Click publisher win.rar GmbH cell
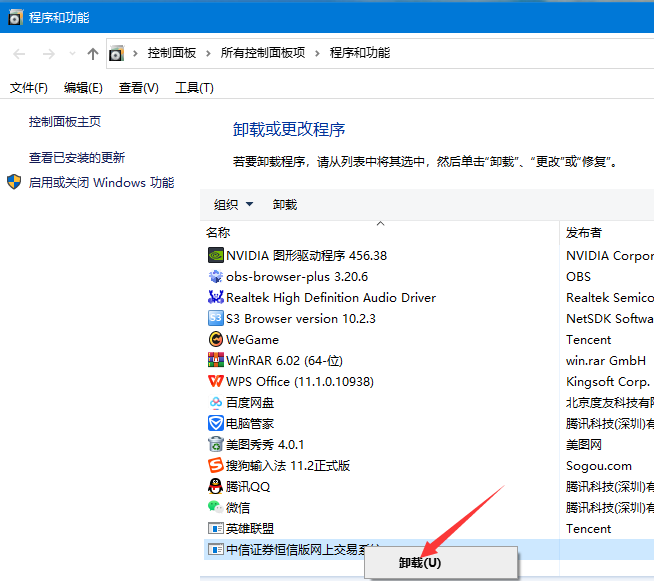 click(606, 360)
